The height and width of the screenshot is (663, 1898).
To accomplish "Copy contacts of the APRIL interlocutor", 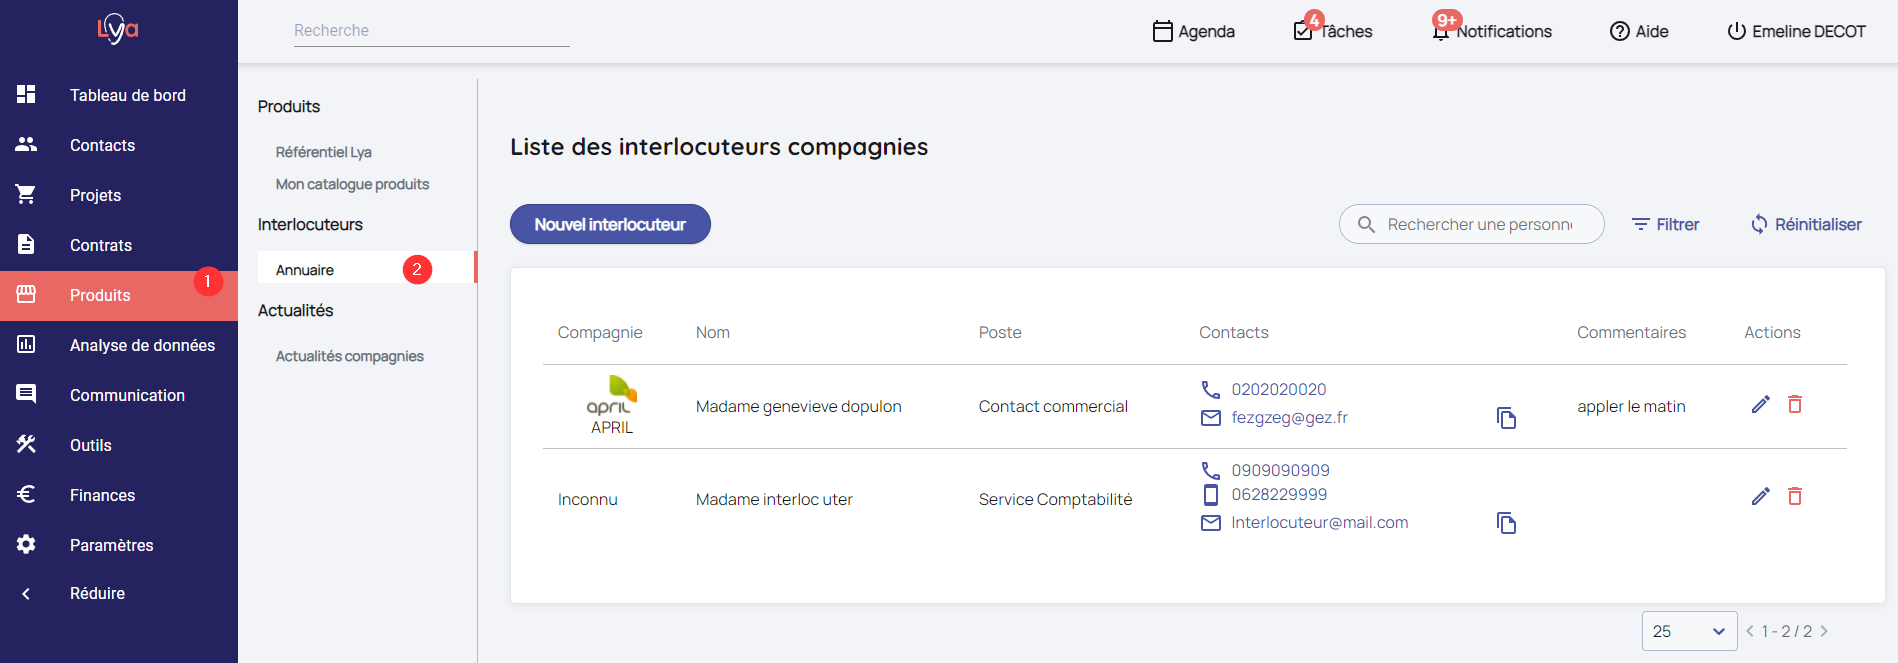I will [1506, 418].
